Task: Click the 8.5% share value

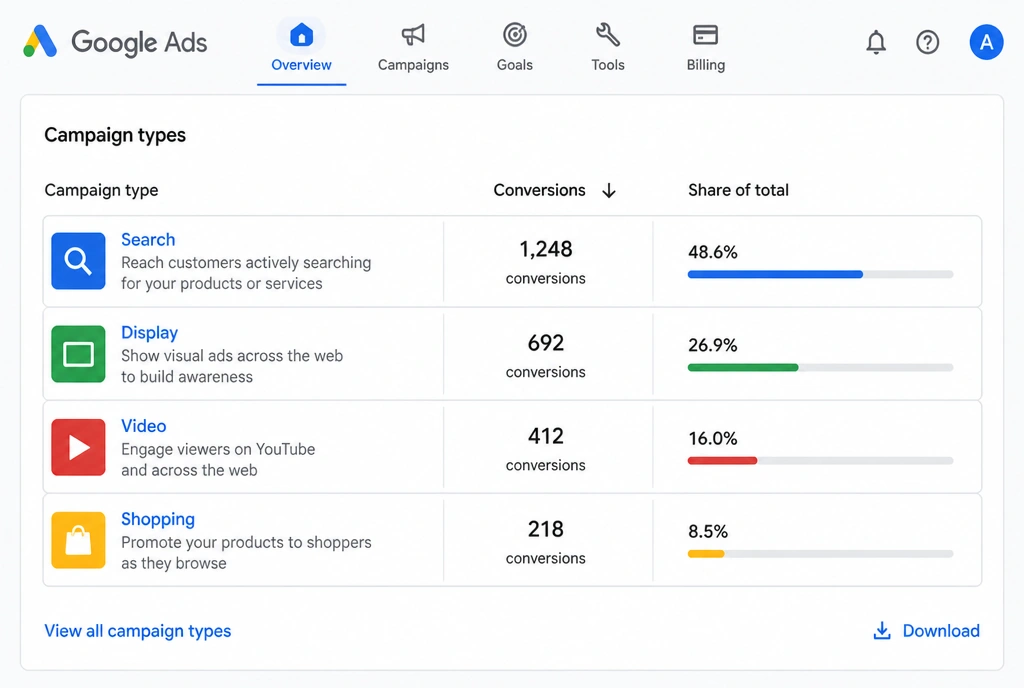Action: click(x=708, y=531)
